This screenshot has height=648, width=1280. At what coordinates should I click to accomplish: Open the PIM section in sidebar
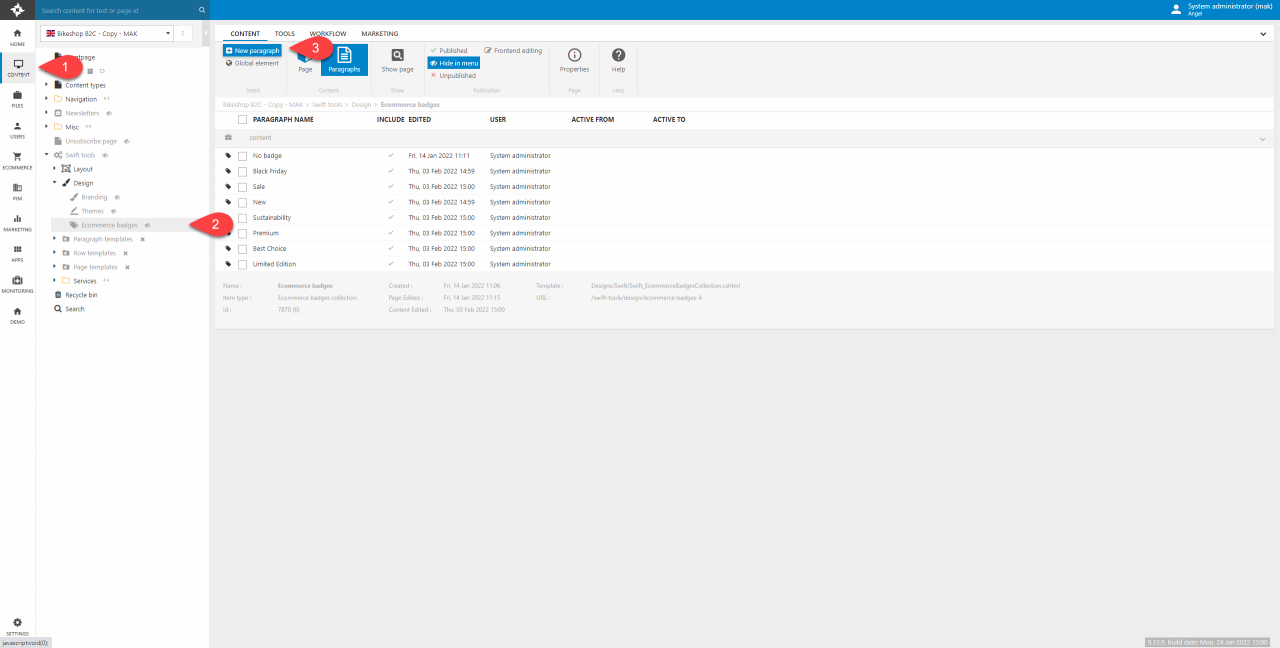click(x=17, y=190)
